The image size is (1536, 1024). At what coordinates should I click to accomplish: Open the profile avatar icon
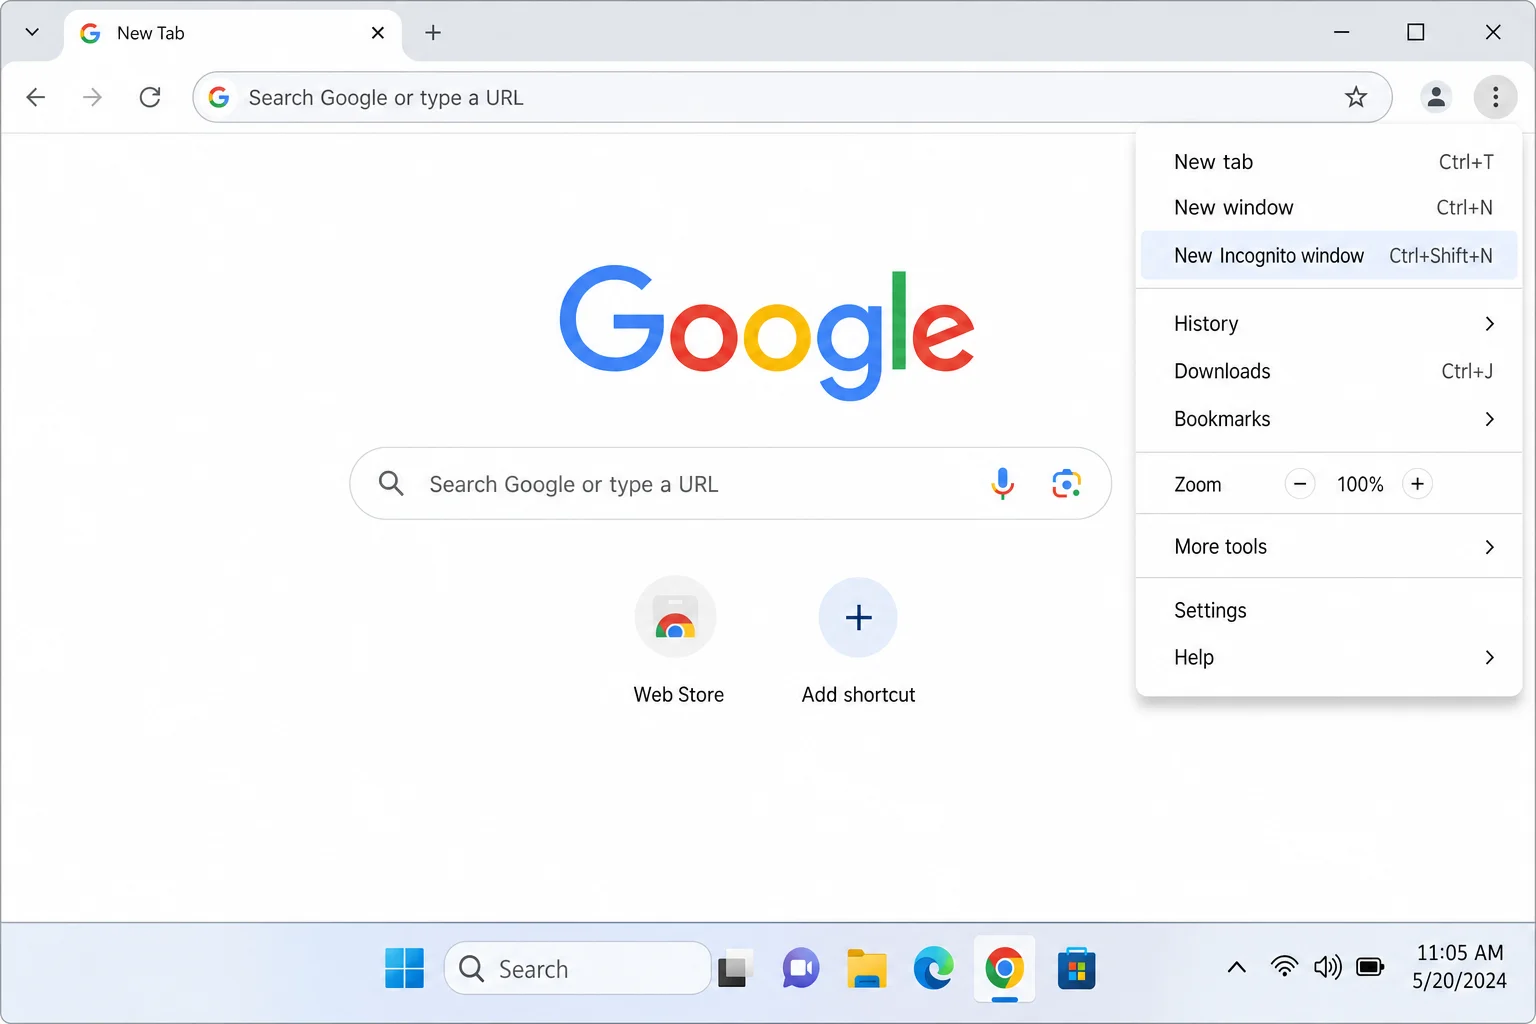pyautogui.click(x=1436, y=97)
